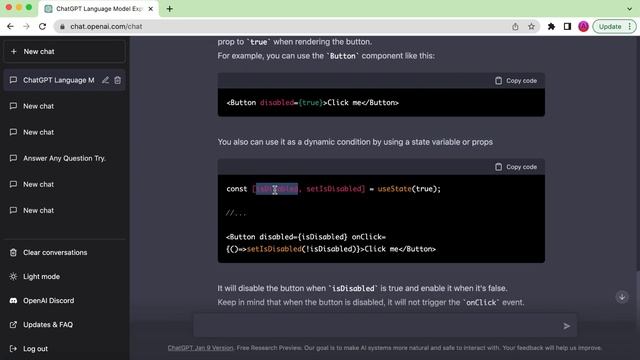Click the useState(true) text in code
The height and width of the screenshot is (360, 640).
pos(409,189)
